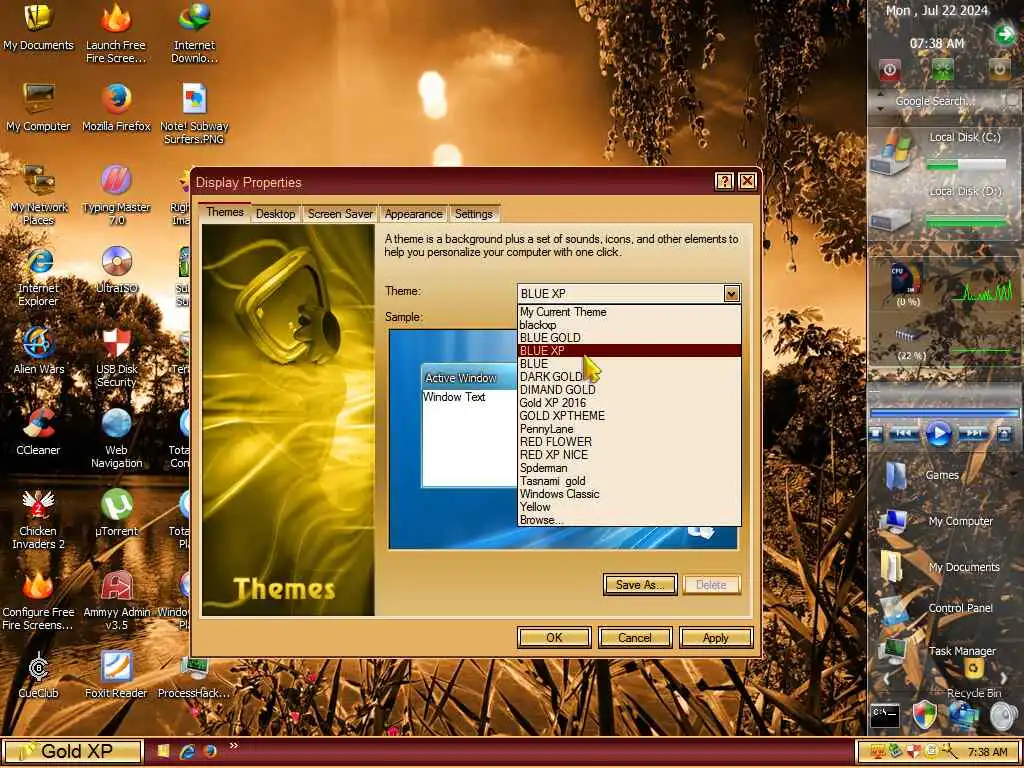This screenshot has height=768, width=1024.
Task: Select Gold XP 2016 theme
Action: [x=630, y=403]
